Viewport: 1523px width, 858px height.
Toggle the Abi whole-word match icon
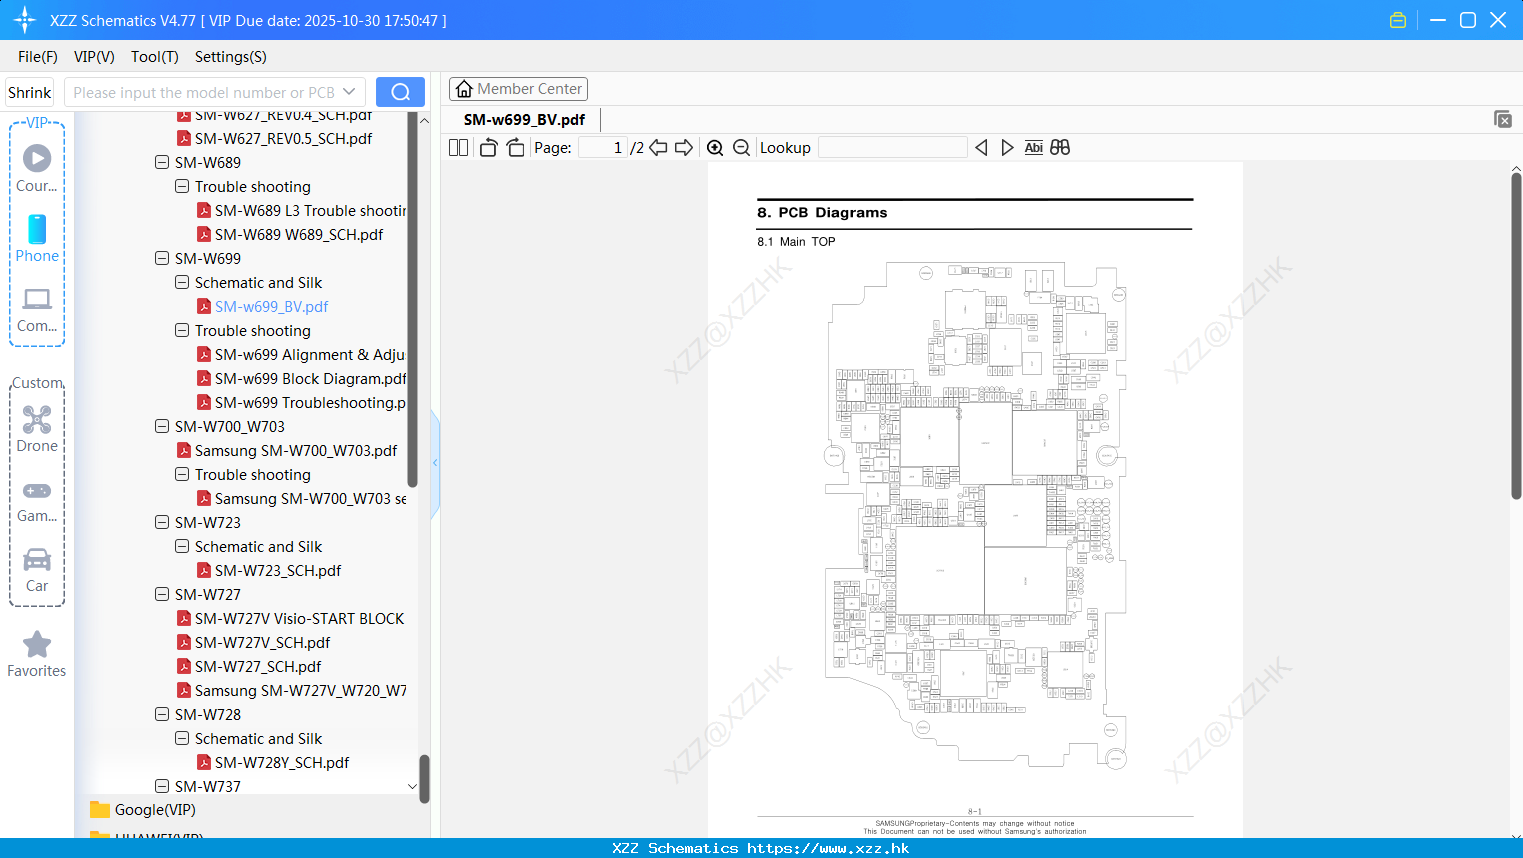tap(1033, 147)
